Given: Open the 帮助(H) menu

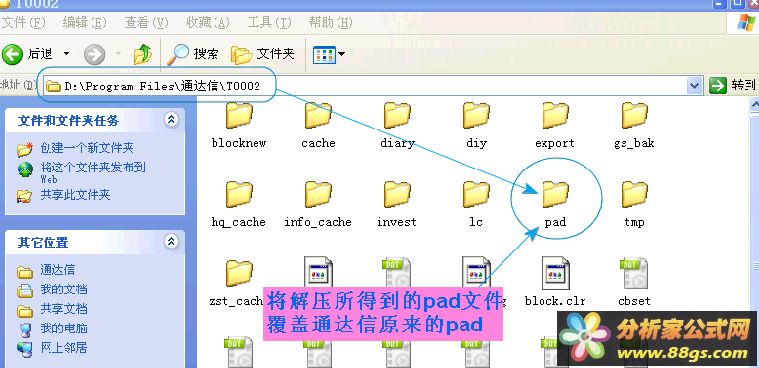Looking at the screenshot, I should coord(331,22).
